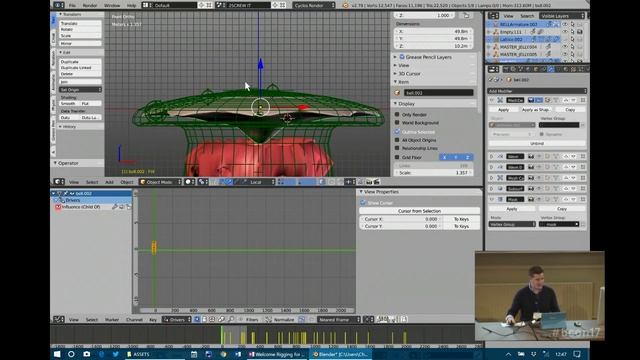The image size is (640, 360).
Task: Click the Unbind button on modifier
Action: click(537, 144)
